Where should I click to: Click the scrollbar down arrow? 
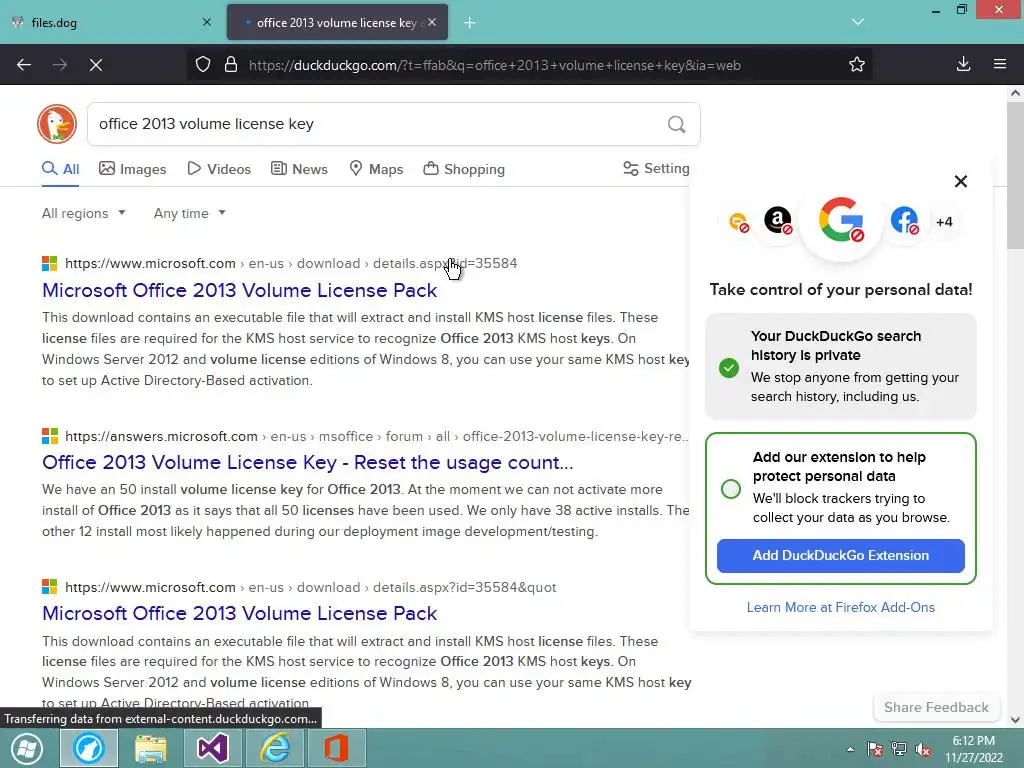(1015, 720)
